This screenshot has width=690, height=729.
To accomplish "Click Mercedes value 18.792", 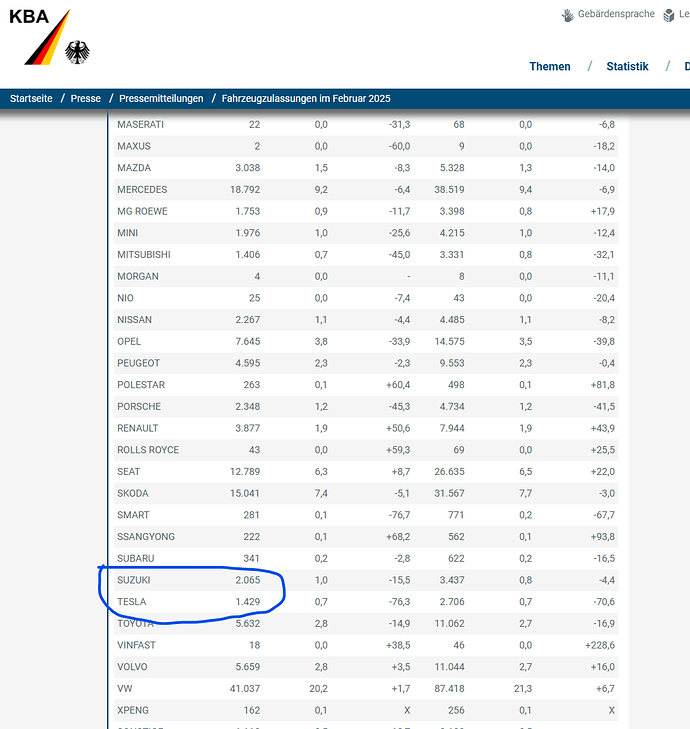I will (245, 190).
